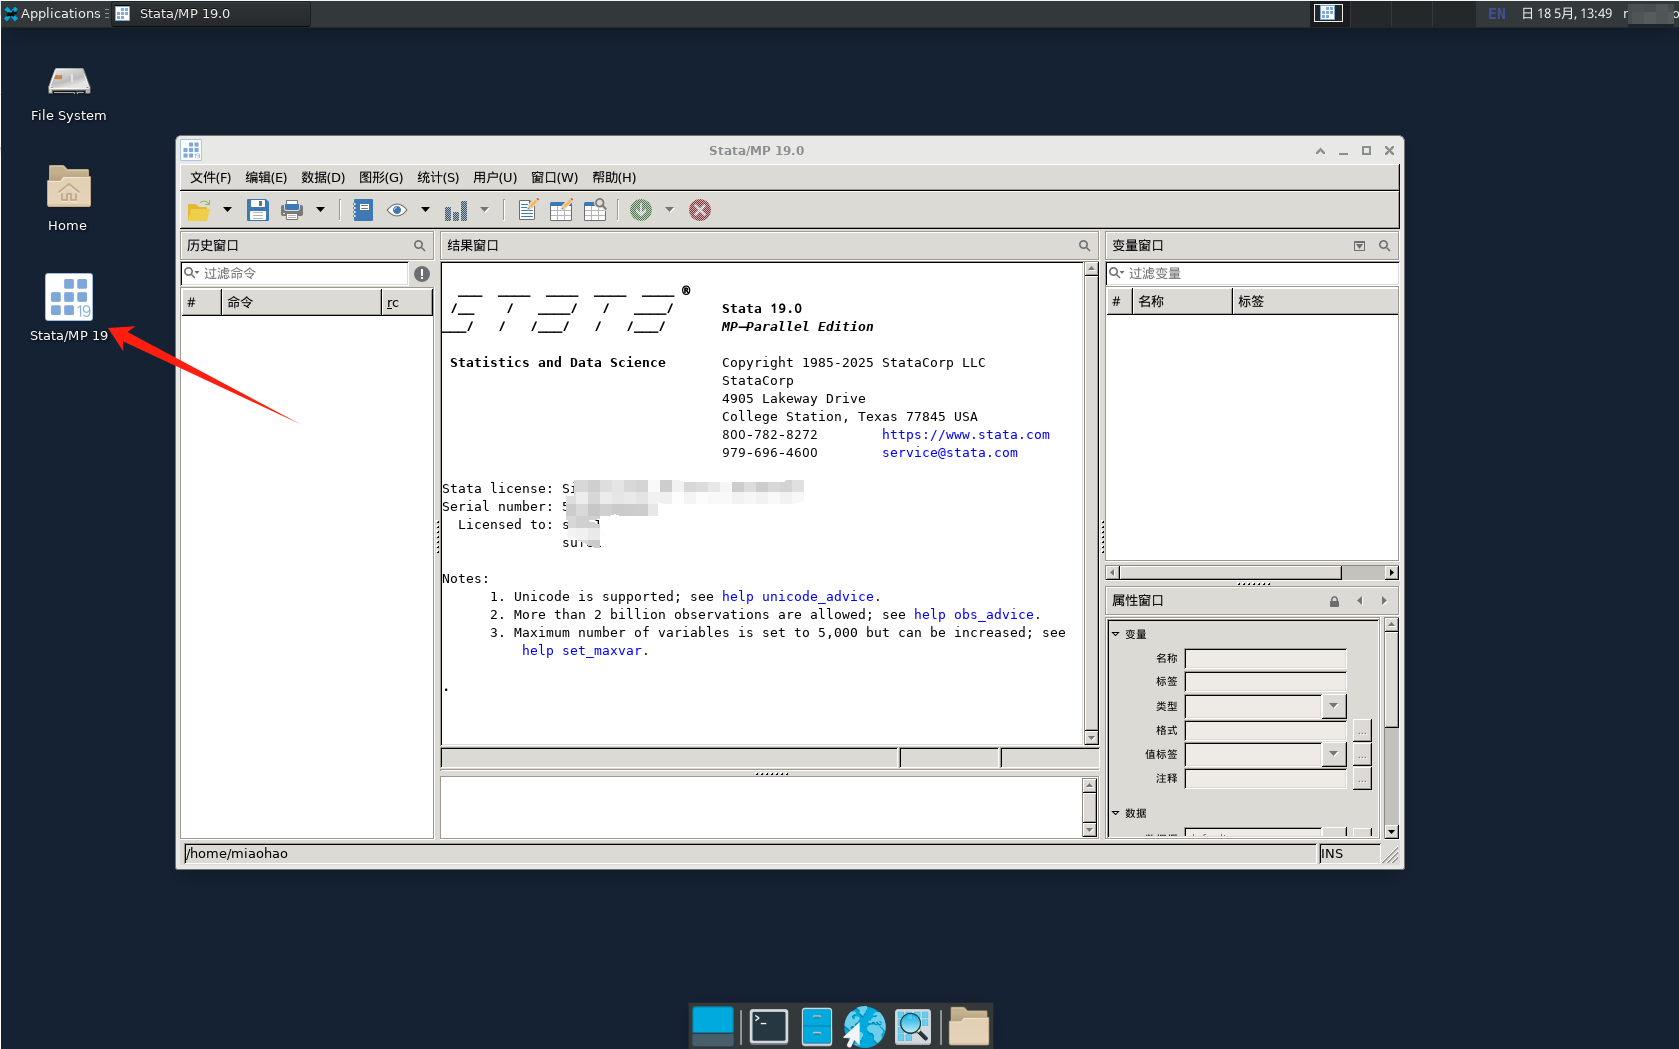Click the Viewer eye icon
Viewport: 1679px width, 1049px height.
point(397,210)
